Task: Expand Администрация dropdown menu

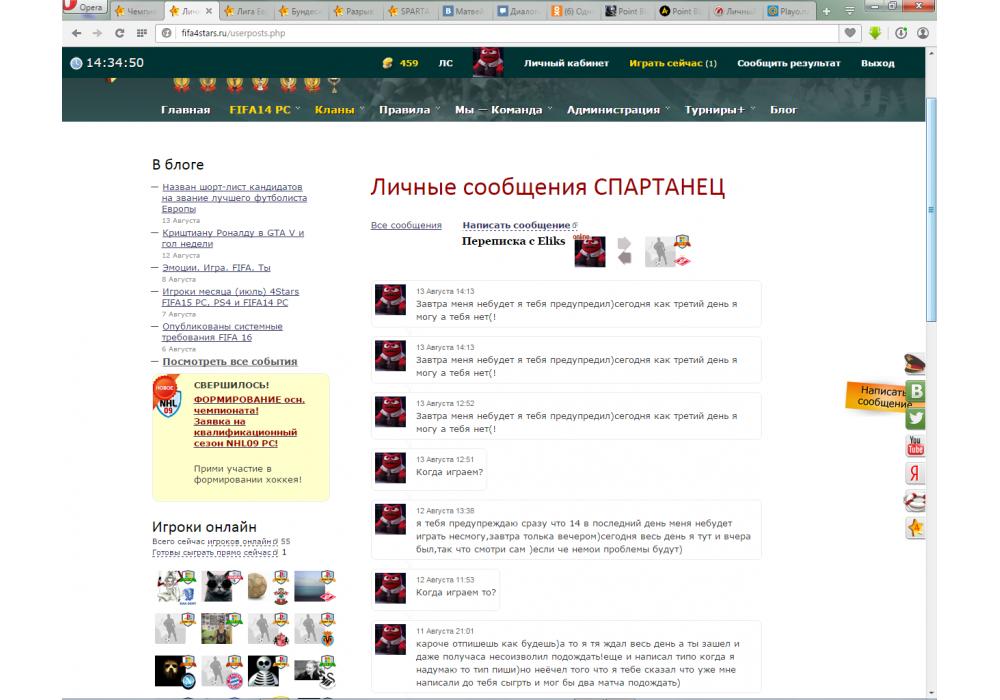Action: pos(618,110)
